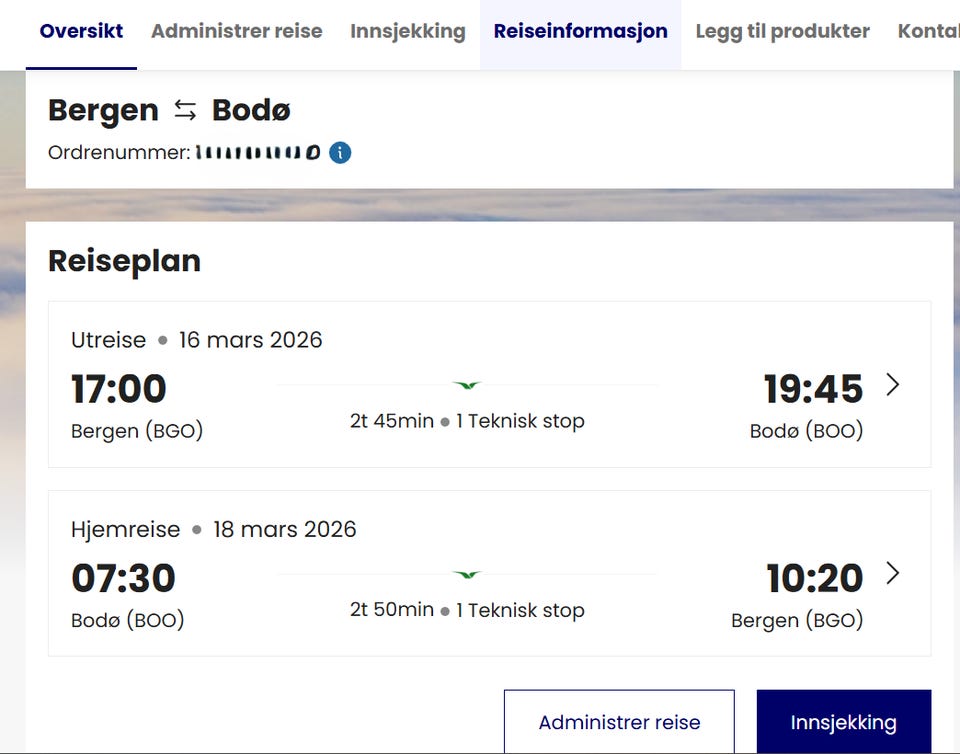Click the 17:00 departure time from Bergen

[119, 389]
